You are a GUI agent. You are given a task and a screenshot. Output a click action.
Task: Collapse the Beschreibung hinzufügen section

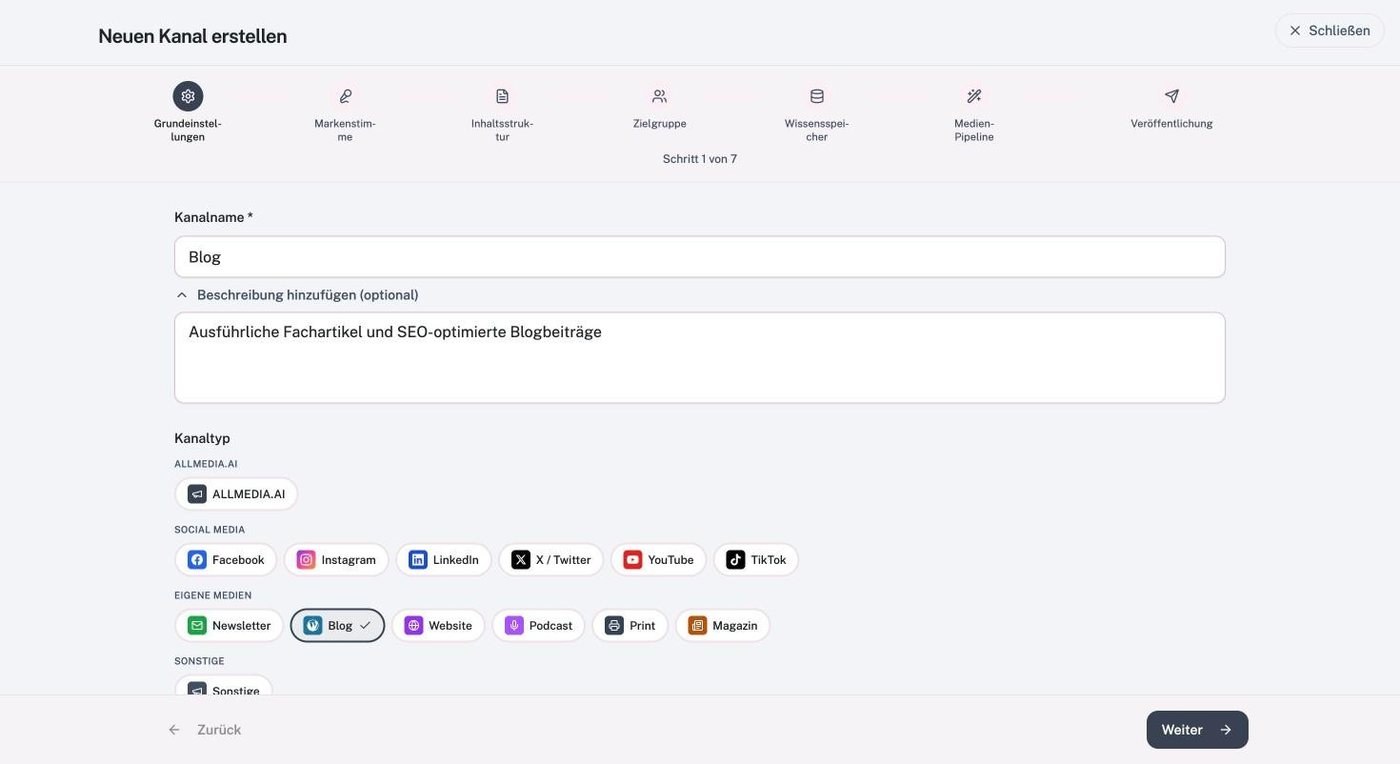297,295
